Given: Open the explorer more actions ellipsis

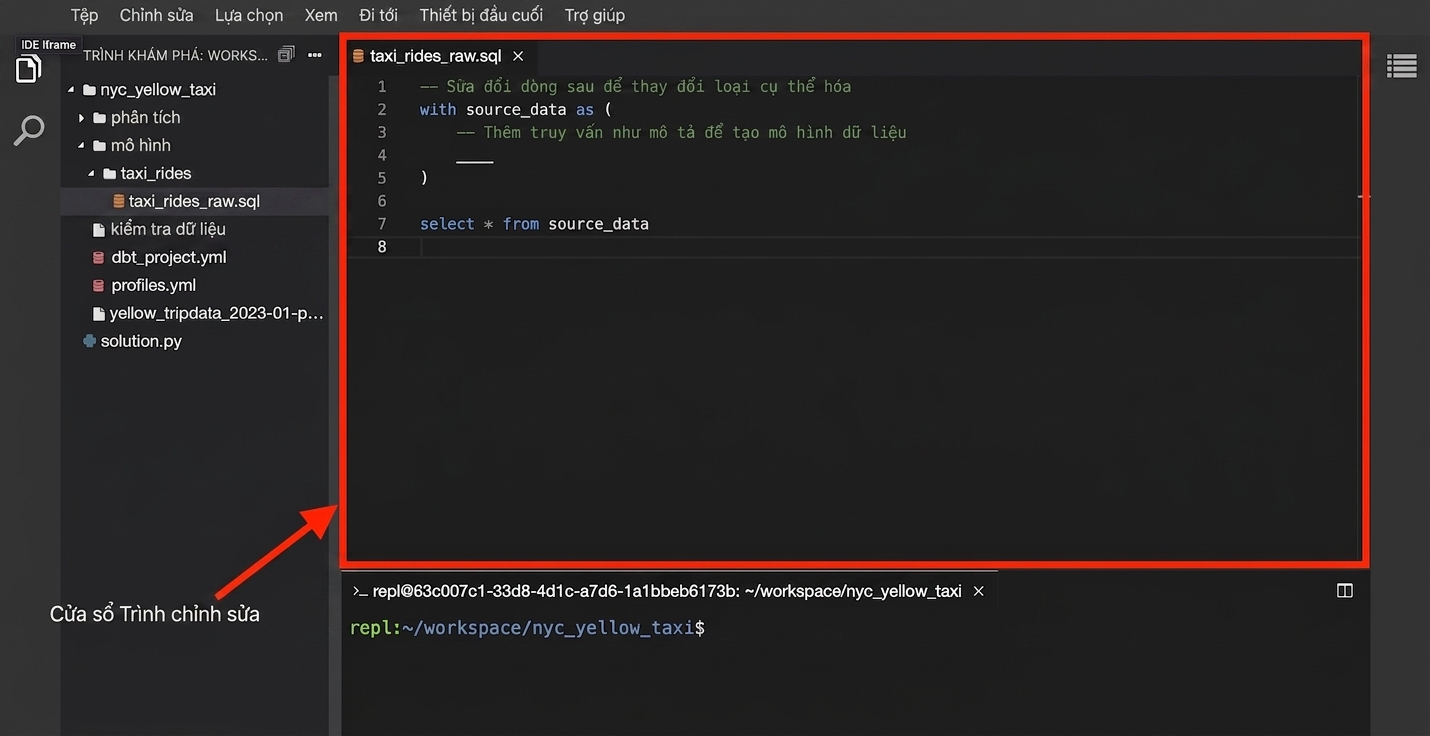Looking at the screenshot, I should pos(315,55).
